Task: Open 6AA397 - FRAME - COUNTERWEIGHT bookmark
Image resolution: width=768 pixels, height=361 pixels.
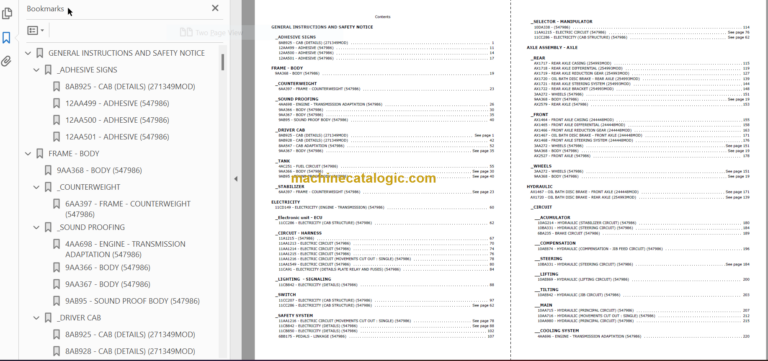Action: [x=128, y=209]
